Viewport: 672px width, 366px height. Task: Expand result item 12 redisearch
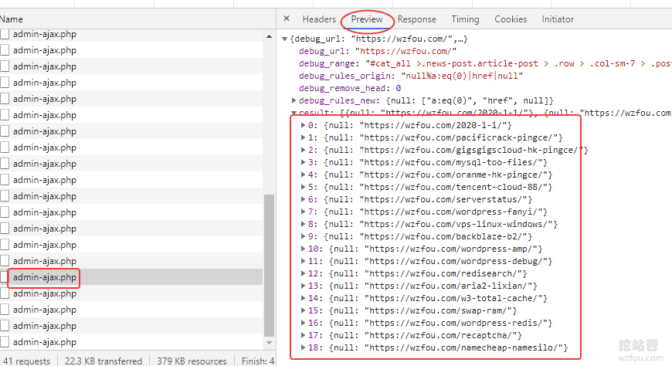(x=303, y=273)
